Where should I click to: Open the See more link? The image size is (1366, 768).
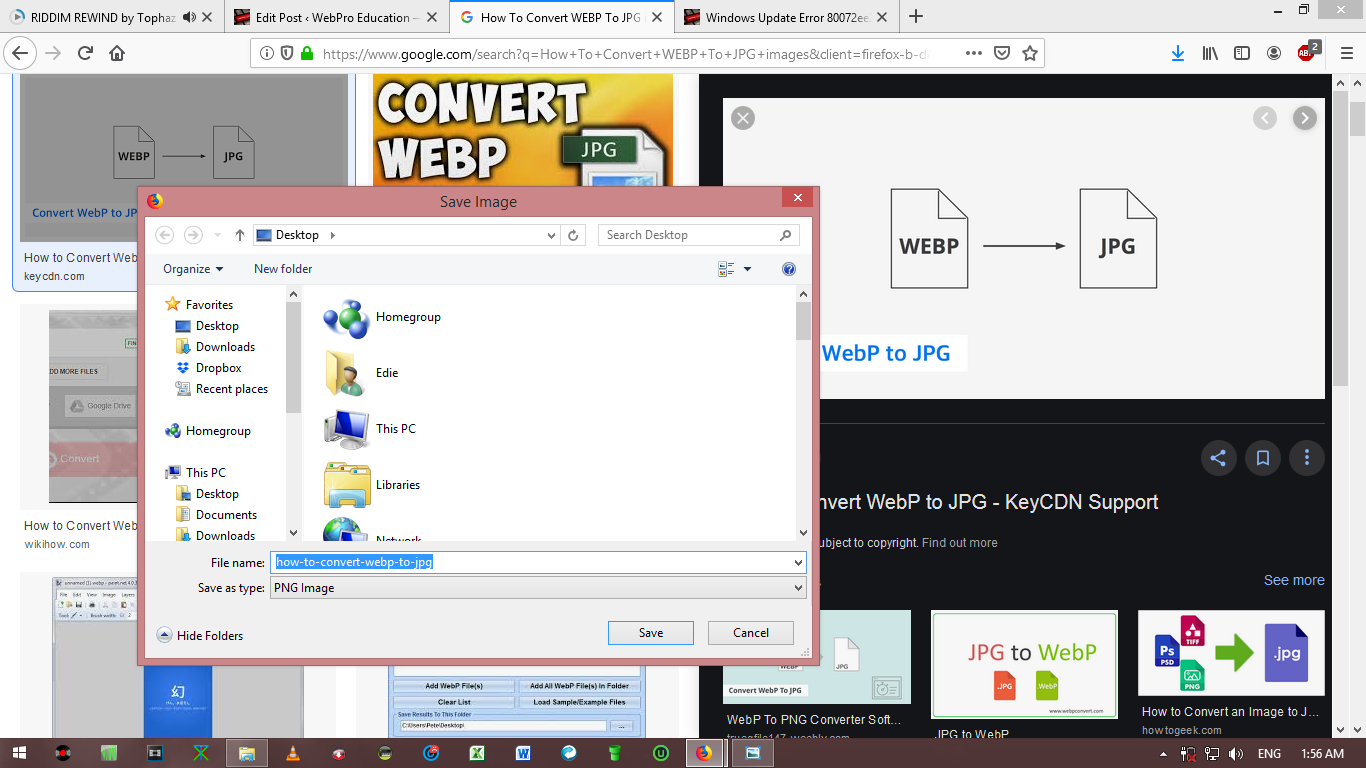(x=1294, y=580)
